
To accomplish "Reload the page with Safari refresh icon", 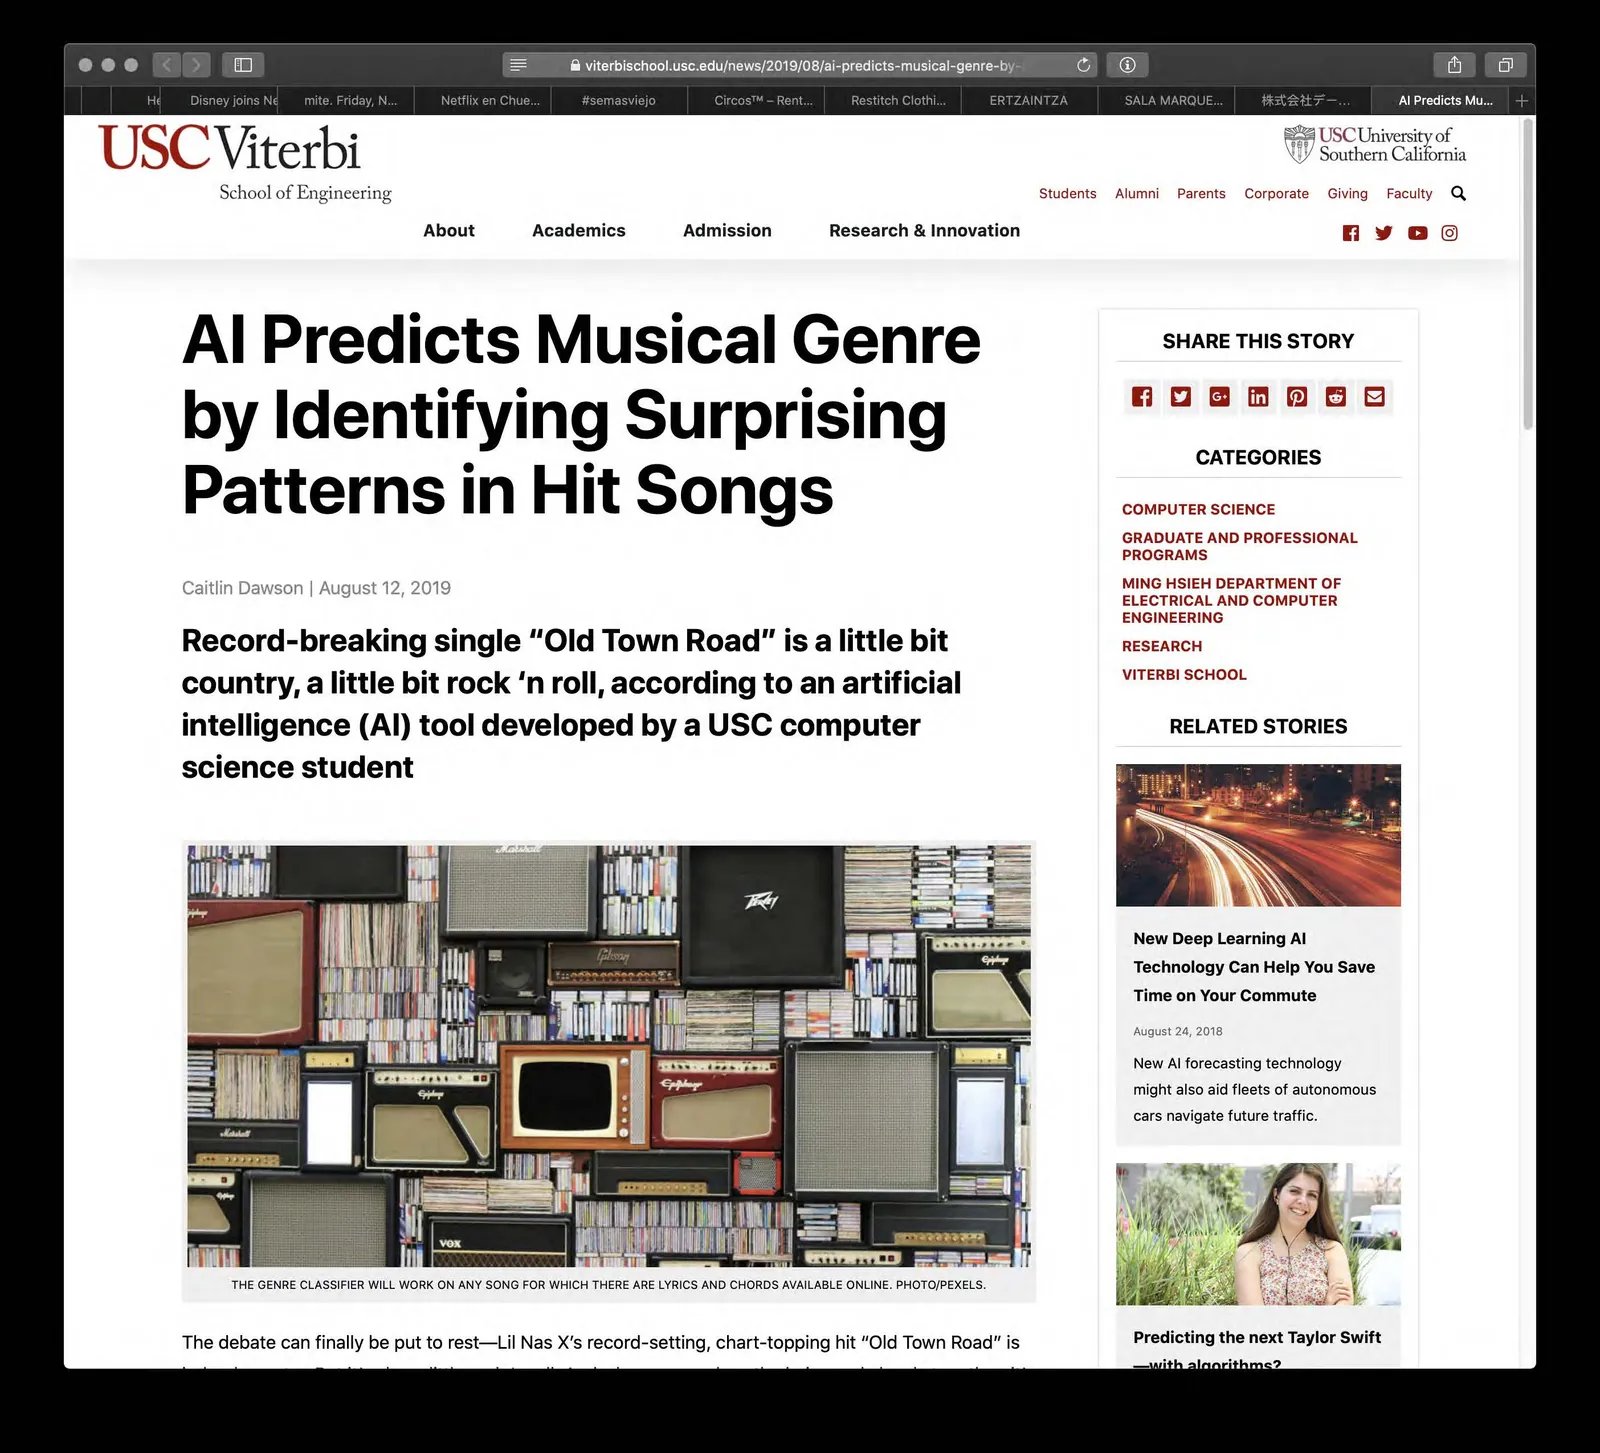I will pos(1083,65).
